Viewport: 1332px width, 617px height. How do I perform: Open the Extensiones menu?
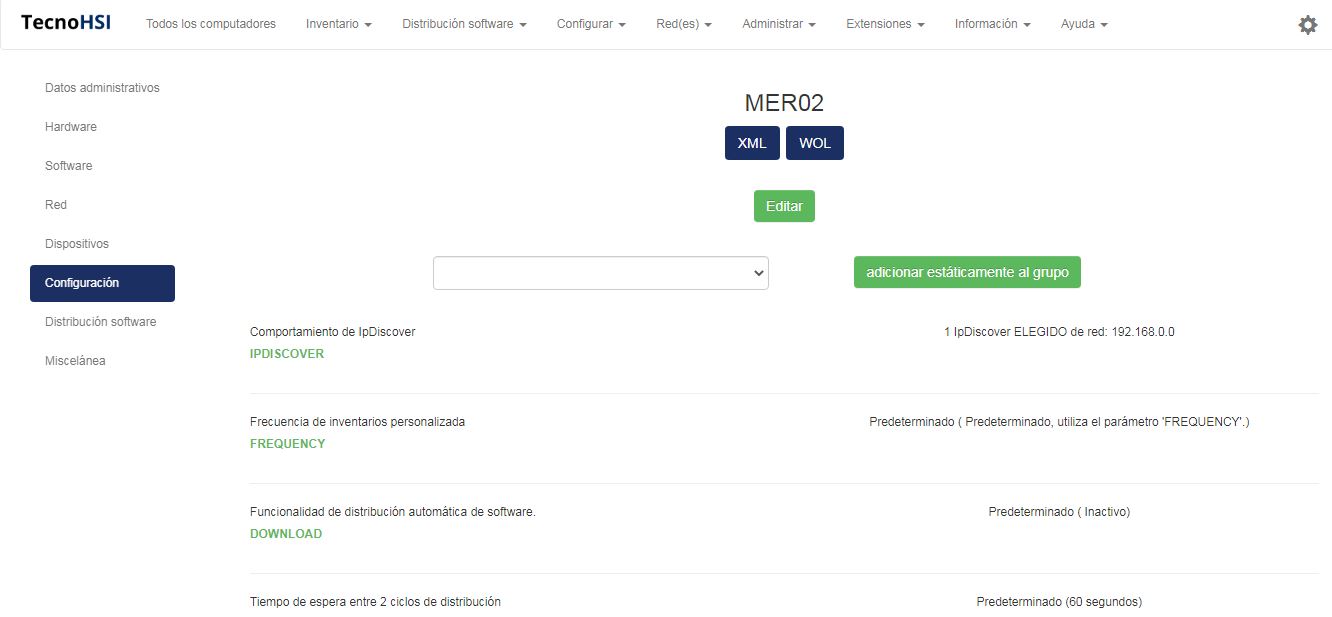pos(884,24)
